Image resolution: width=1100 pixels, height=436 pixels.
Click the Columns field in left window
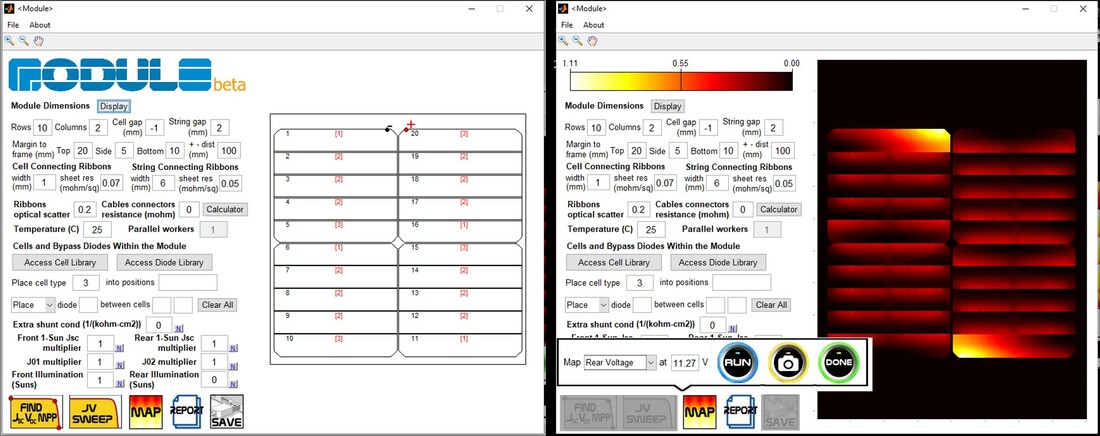[x=98, y=128]
